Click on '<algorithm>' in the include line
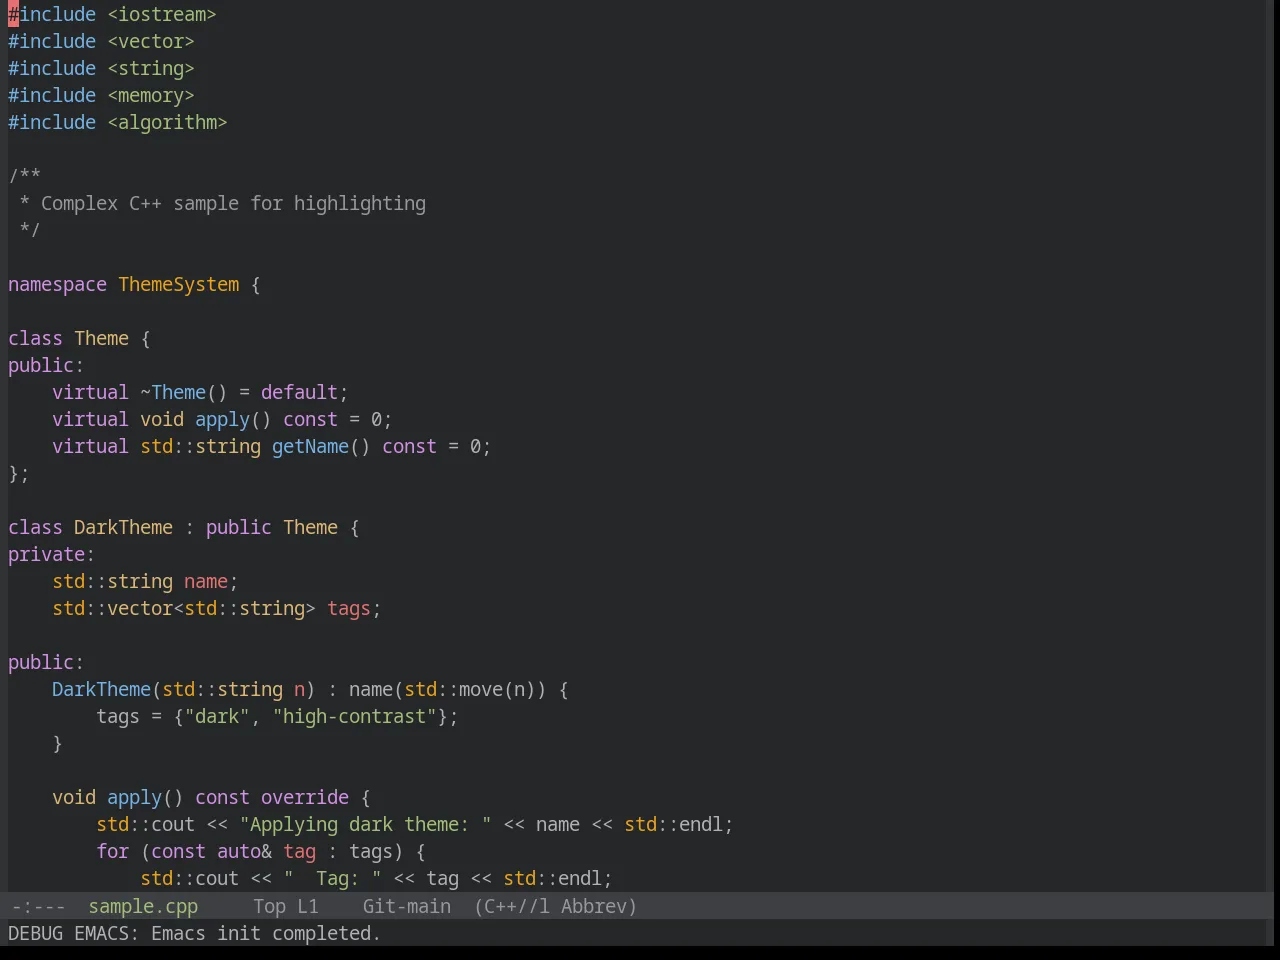The width and height of the screenshot is (1280, 960). [x=167, y=122]
